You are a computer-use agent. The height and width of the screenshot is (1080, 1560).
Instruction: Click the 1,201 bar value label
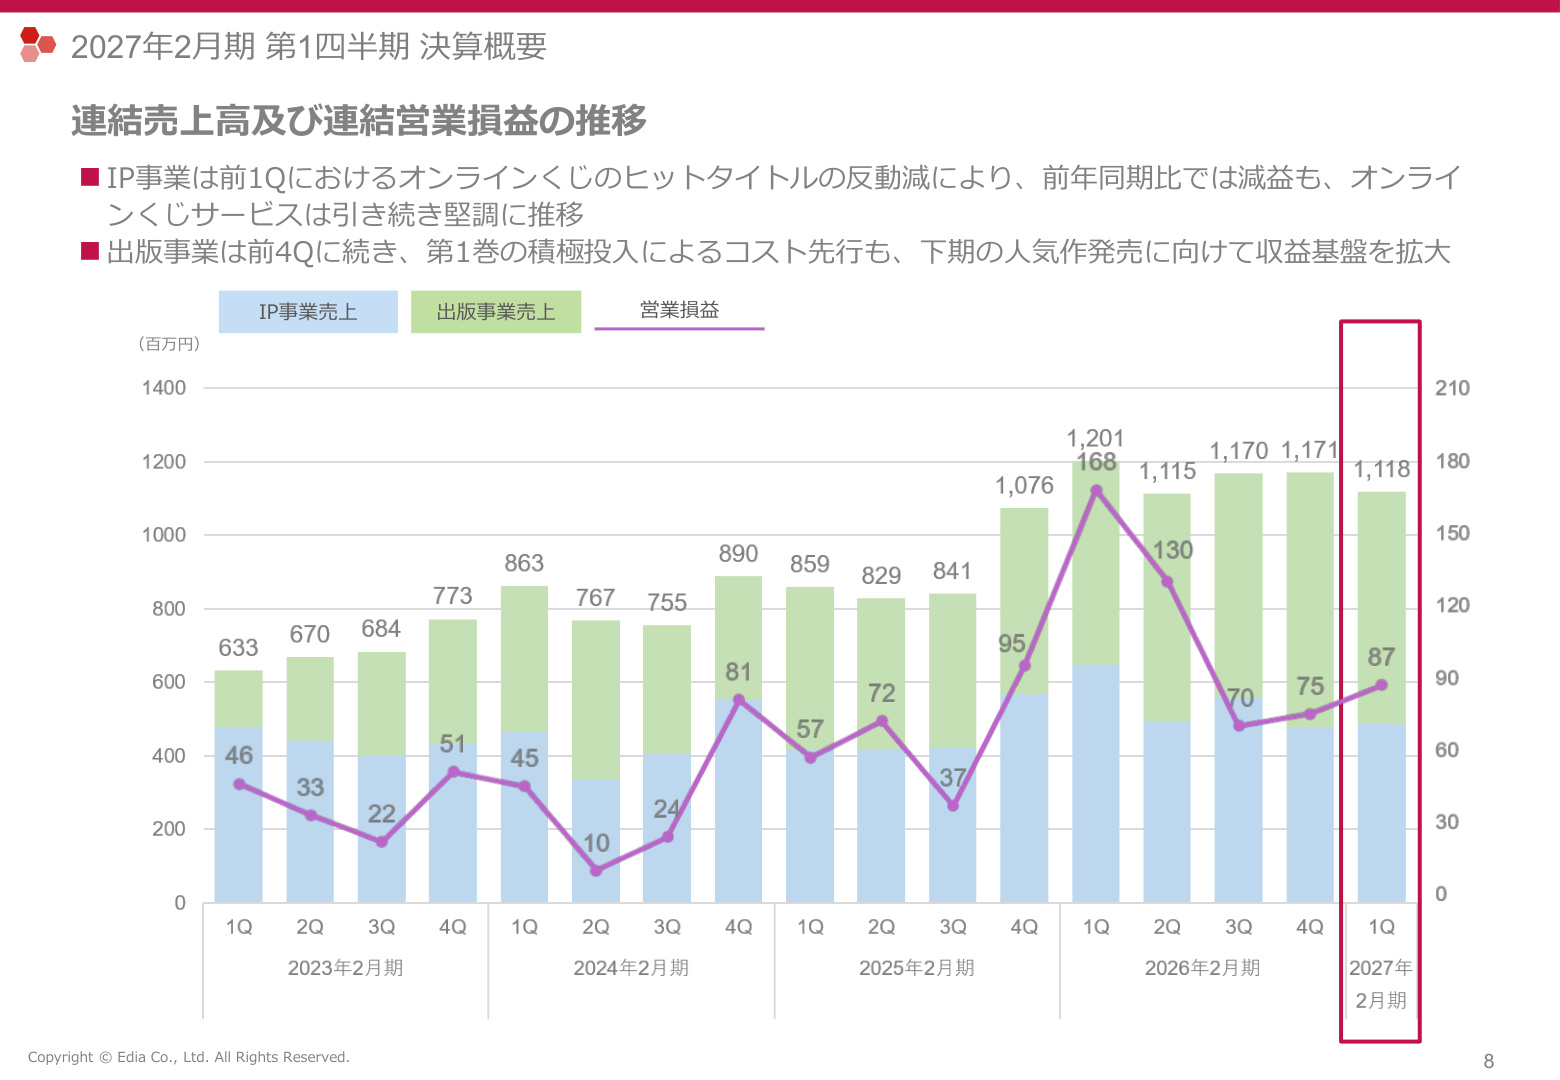click(1096, 438)
